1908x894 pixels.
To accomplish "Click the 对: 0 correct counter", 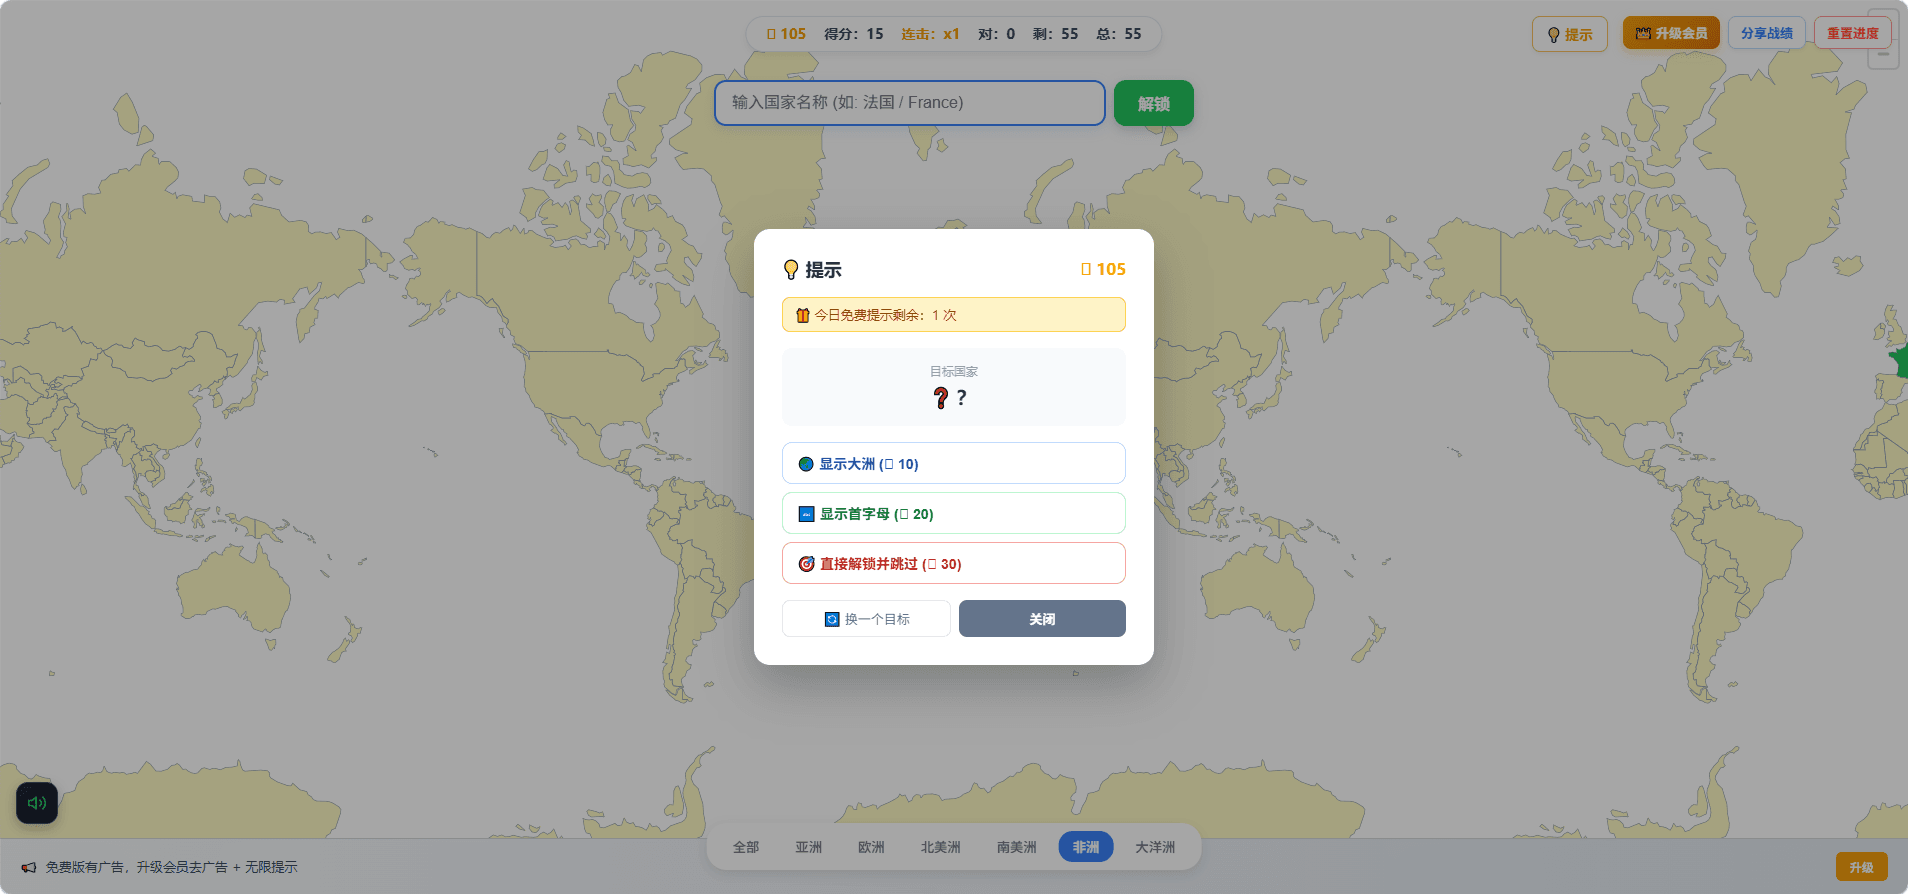I will click(997, 34).
